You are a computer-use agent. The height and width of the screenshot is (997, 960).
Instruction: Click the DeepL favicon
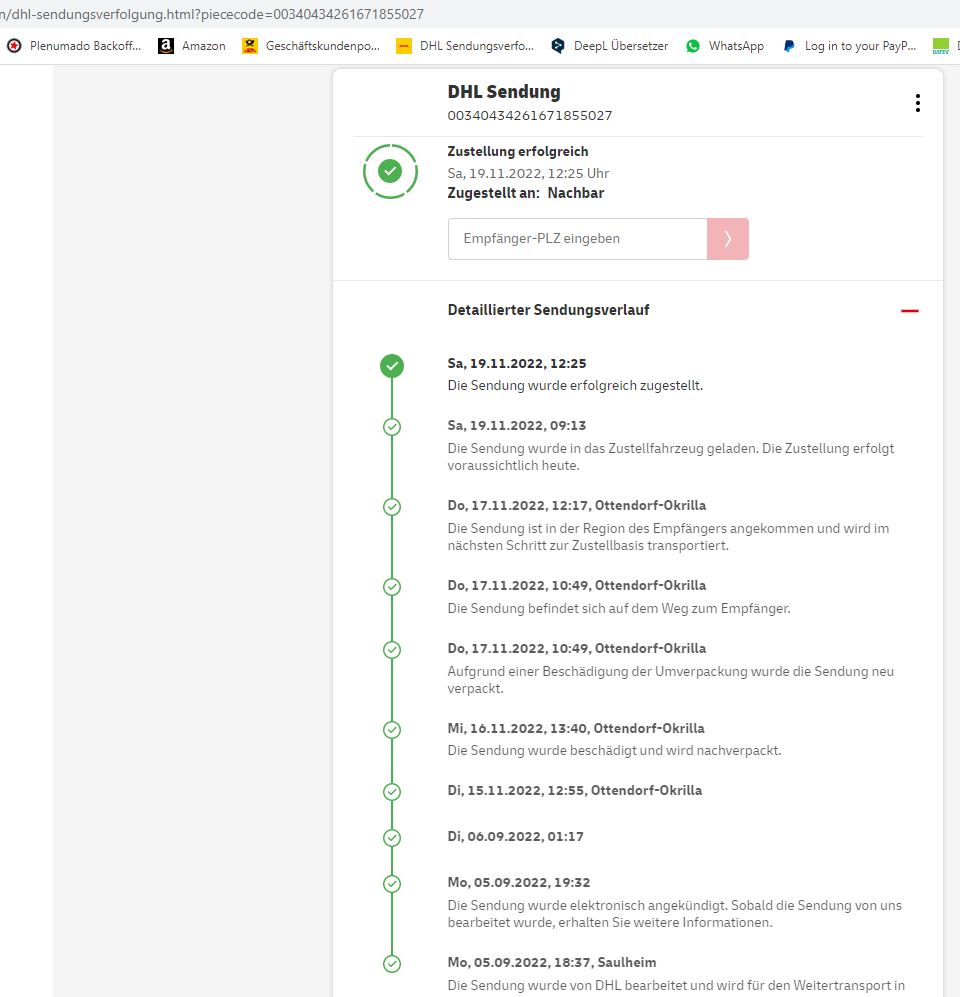pos(558,46)
